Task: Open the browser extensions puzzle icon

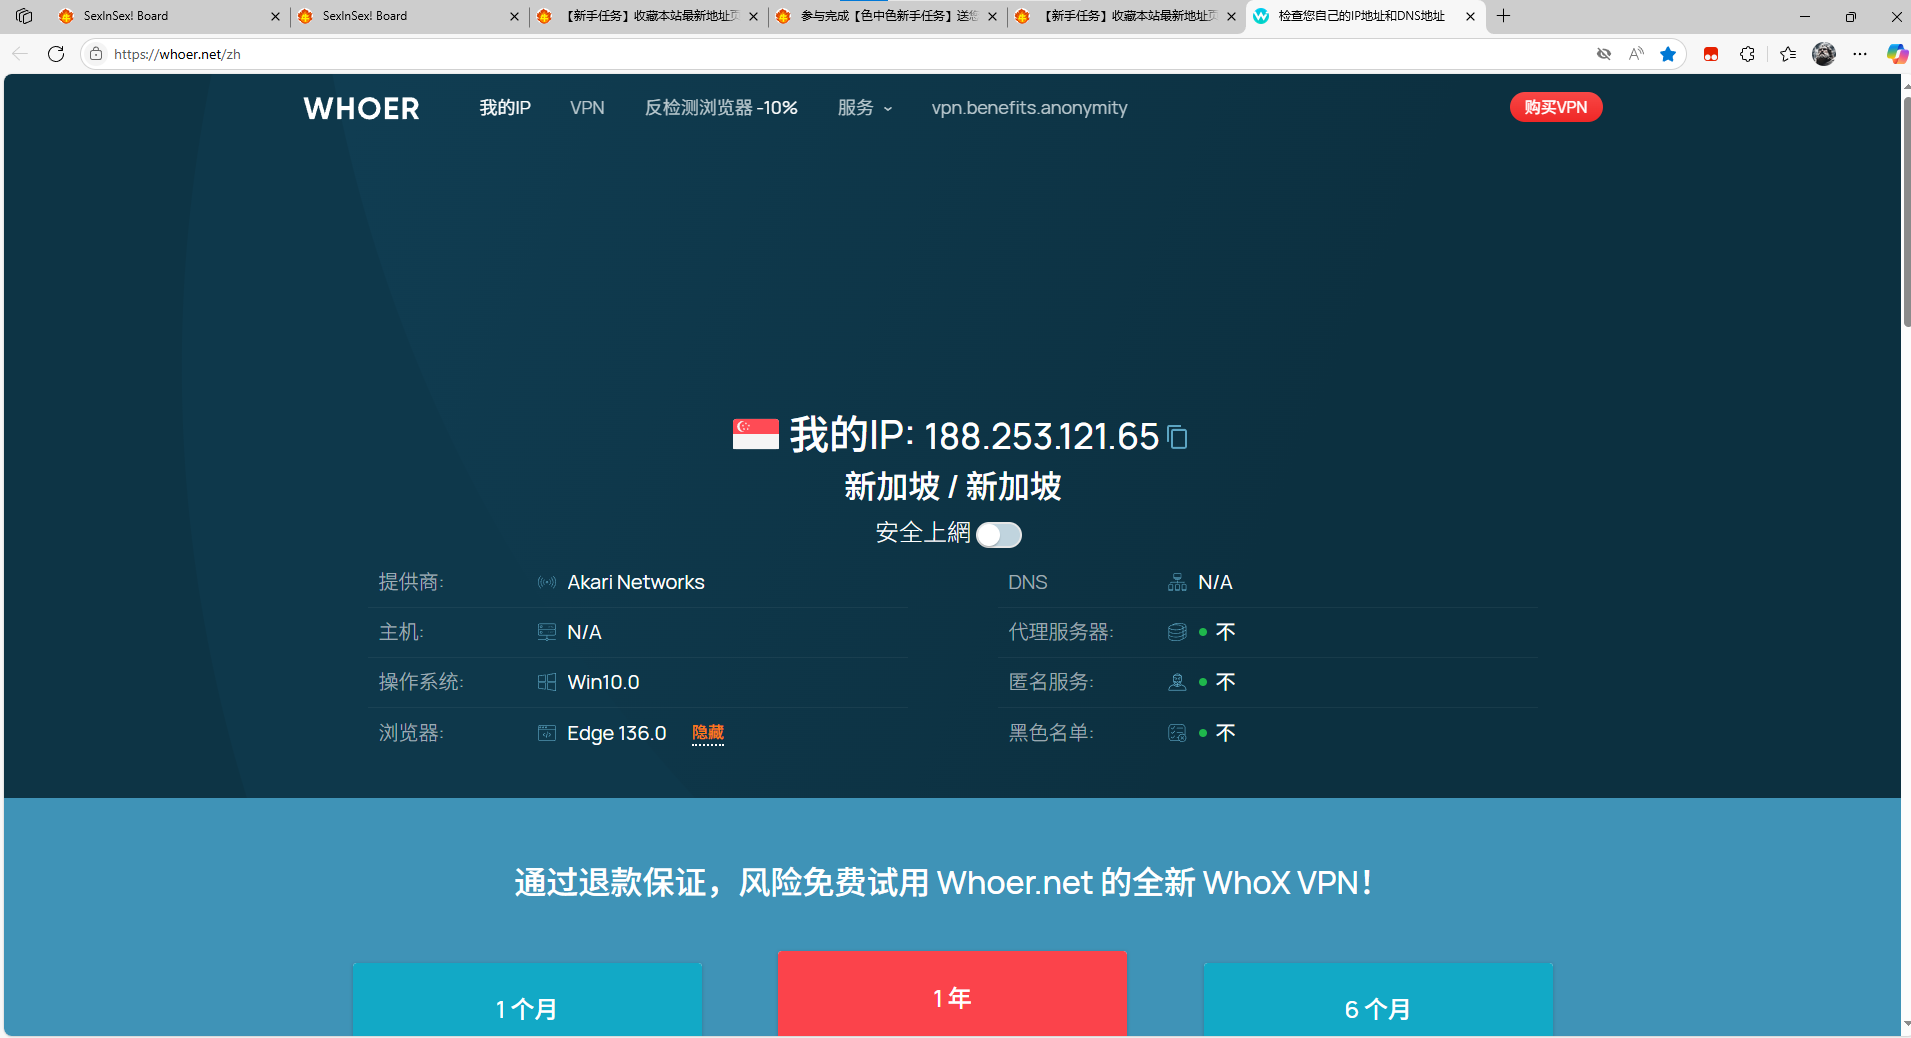Action: pyautogui.click(x=1747, y=54)
